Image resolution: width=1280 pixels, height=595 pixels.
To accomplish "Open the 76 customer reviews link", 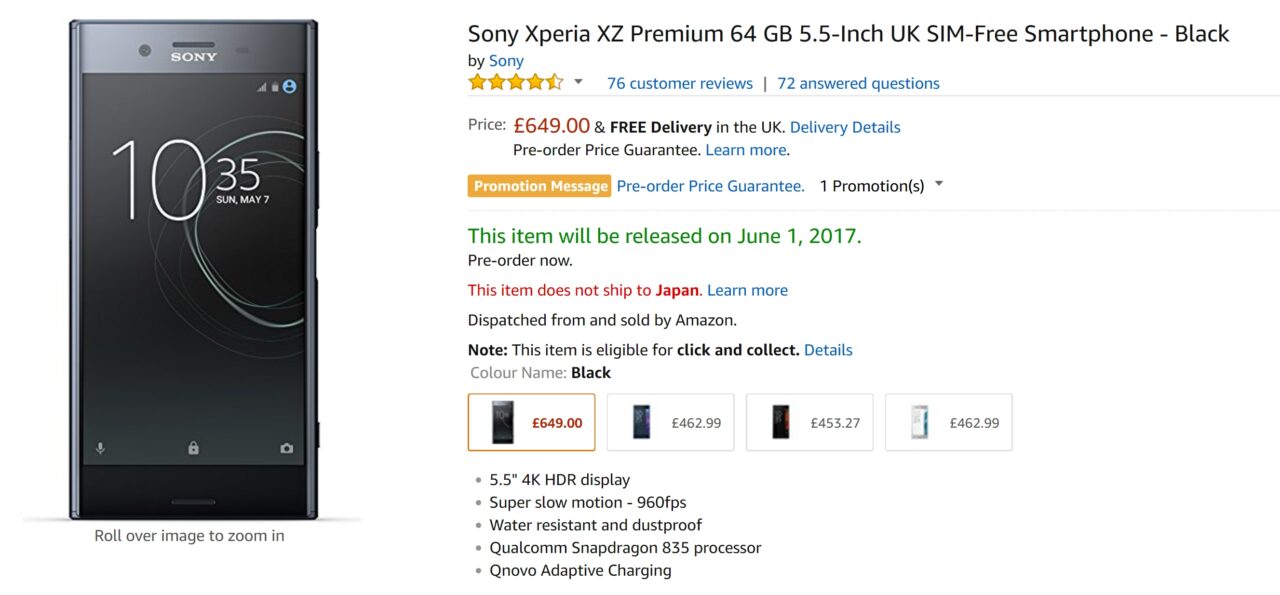I will pos(680,84).
